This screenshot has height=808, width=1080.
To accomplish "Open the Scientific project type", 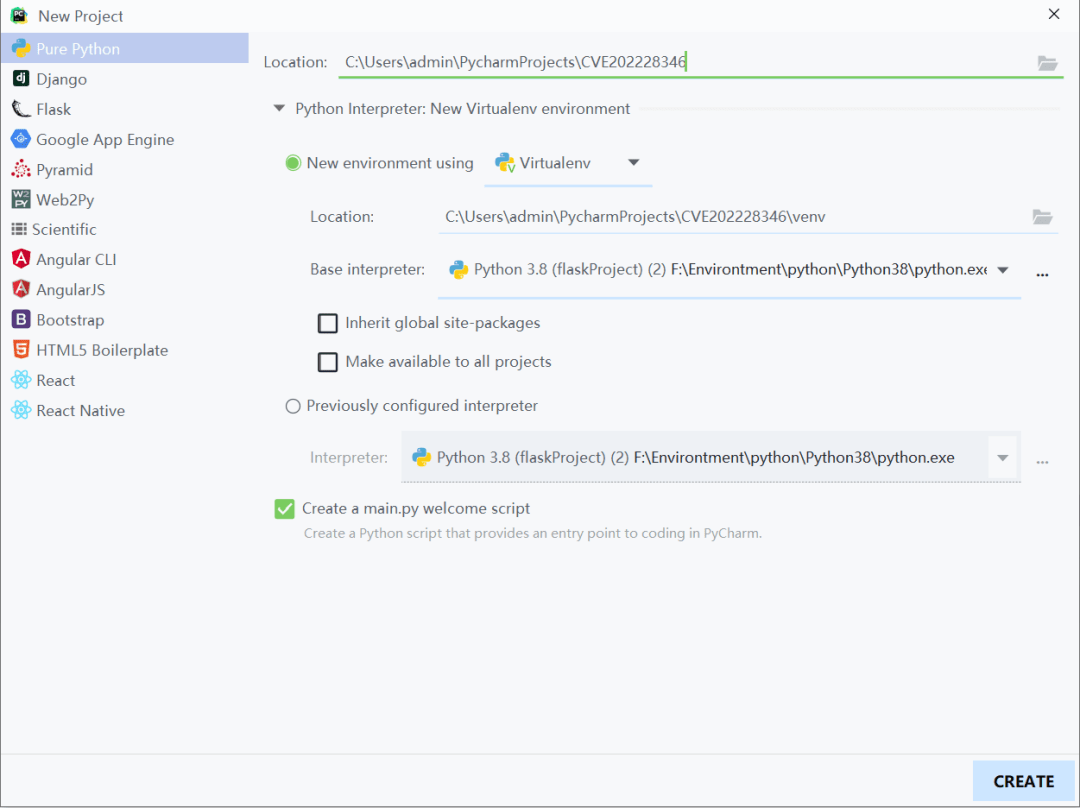I will (x=65, y=229).
